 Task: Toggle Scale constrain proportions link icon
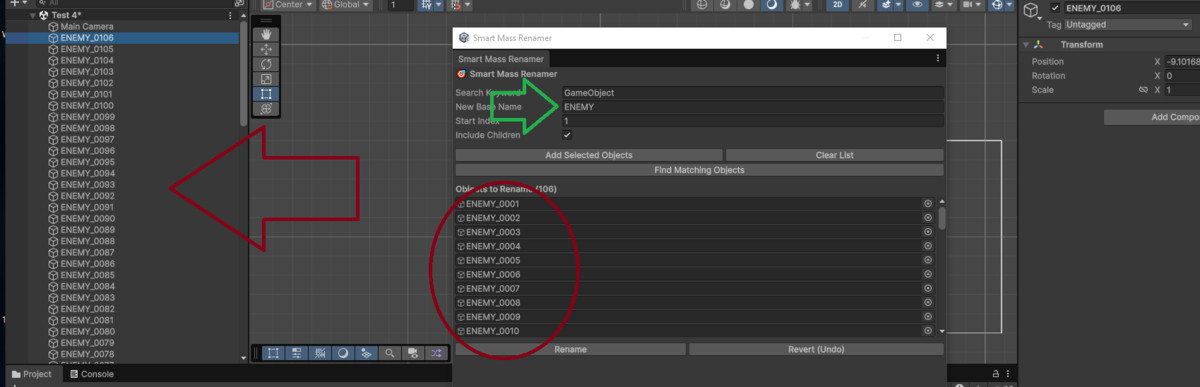click(1143, 90)
